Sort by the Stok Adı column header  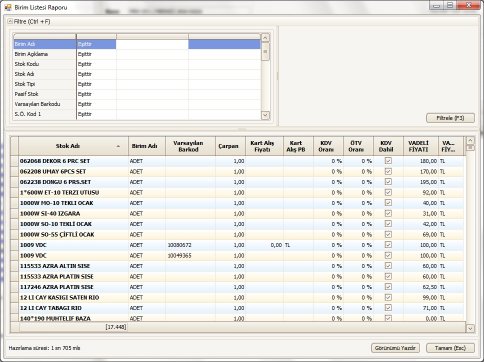(73, 146)
